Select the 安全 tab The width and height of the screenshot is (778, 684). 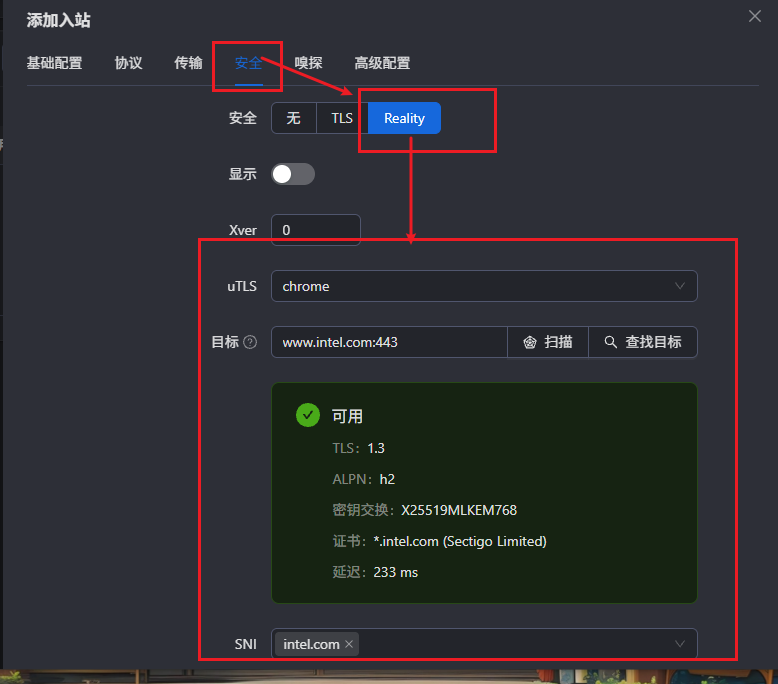pyautogui.click(x=248, y=63)
